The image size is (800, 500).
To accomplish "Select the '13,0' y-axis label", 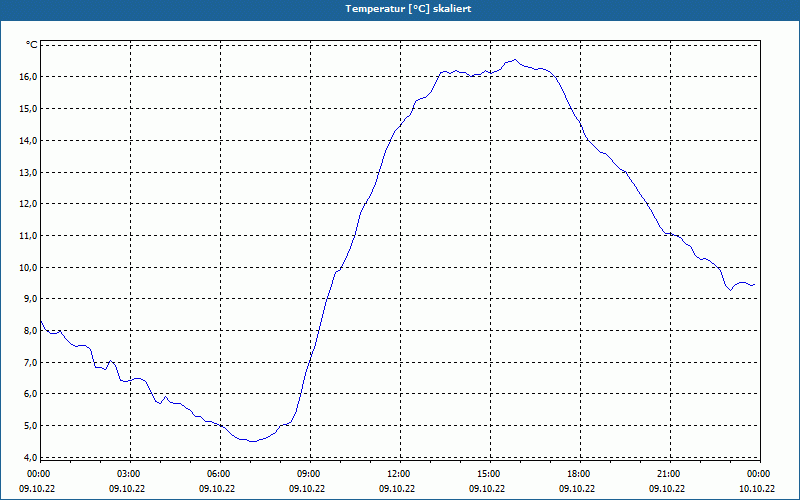I will (x=29, y=172).
